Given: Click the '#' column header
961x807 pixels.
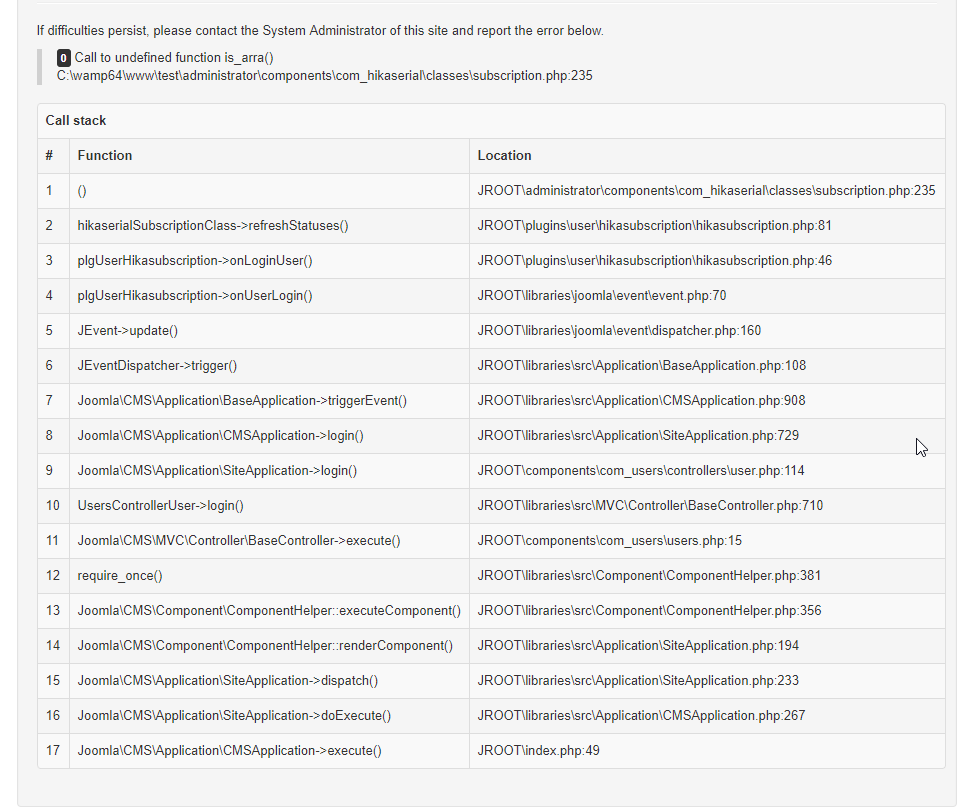Looking at the screenshot, I should tap(49, 156).
